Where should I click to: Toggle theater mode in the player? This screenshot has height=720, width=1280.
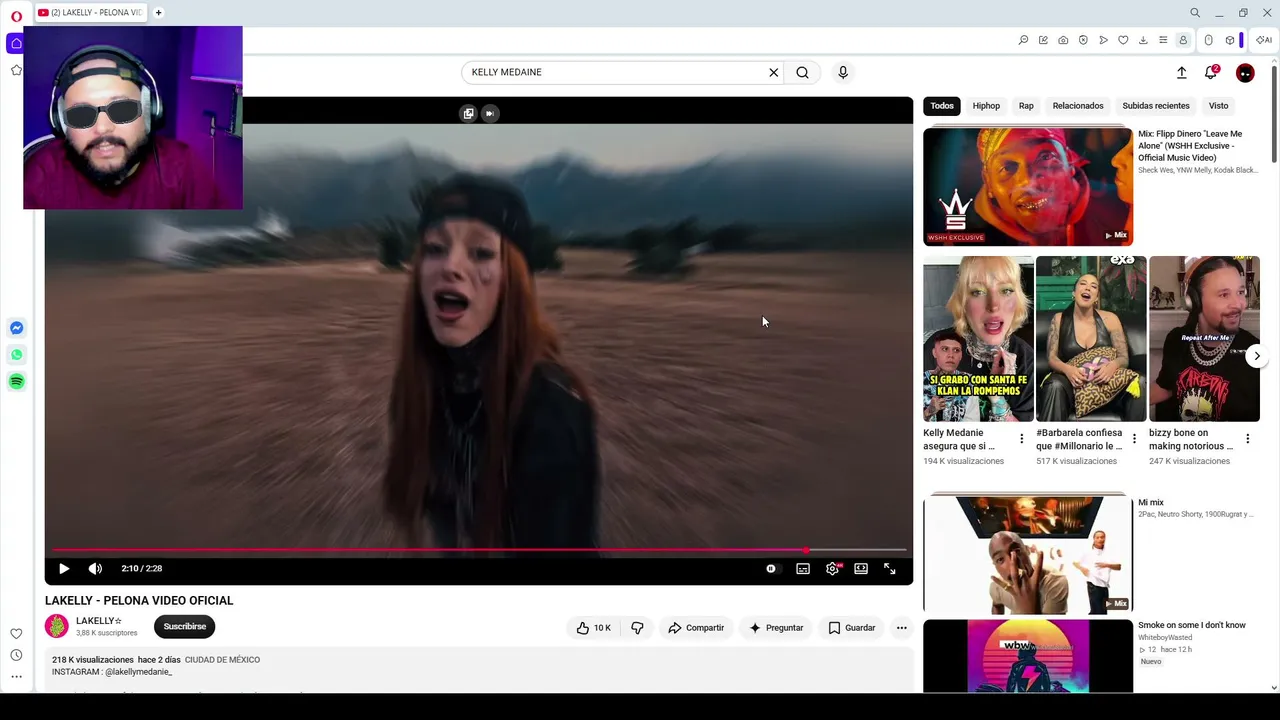coord(861,568)
